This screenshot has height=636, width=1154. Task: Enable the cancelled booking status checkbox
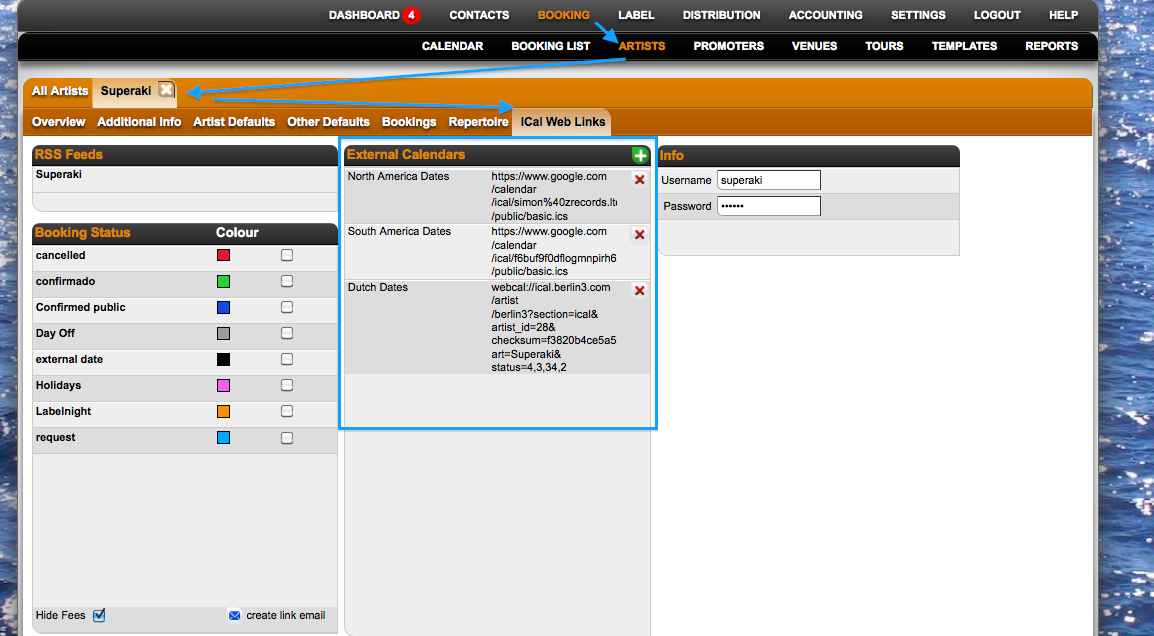tap(287, 255)
